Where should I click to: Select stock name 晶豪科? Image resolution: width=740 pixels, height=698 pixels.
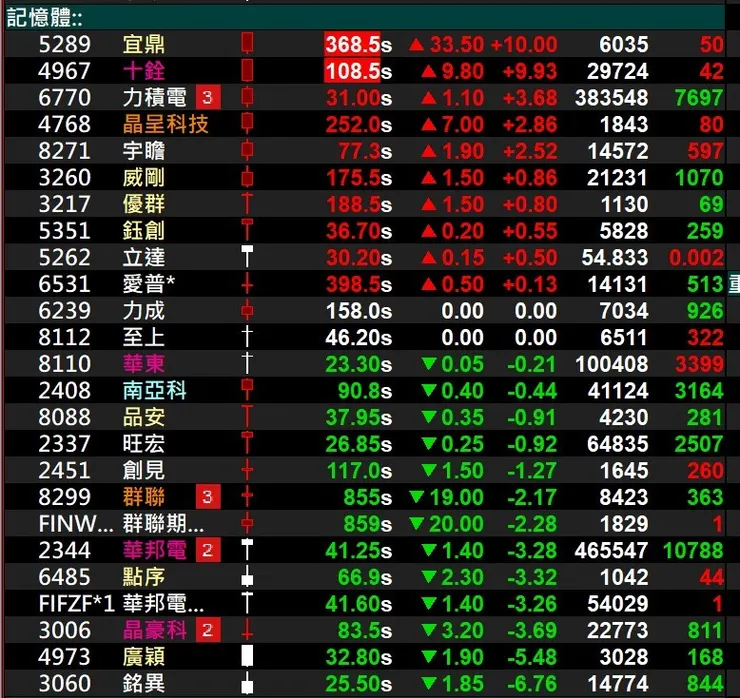[x=155, y=630]
